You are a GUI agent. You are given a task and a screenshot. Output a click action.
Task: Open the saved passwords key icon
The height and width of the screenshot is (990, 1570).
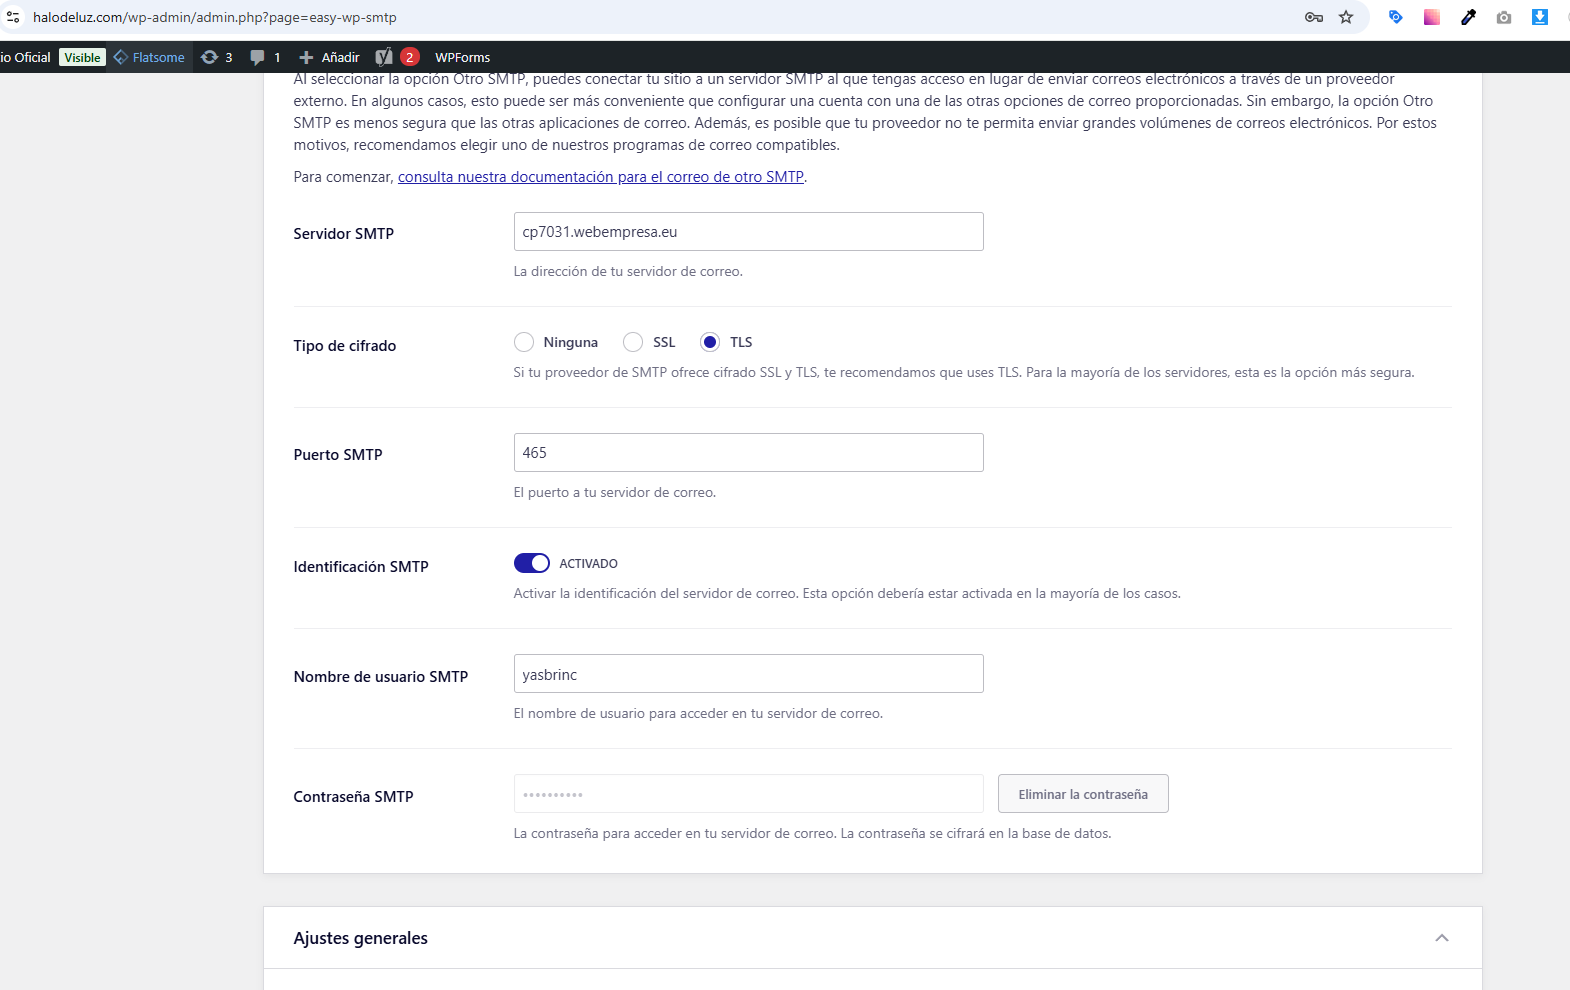click(1314, 17)
